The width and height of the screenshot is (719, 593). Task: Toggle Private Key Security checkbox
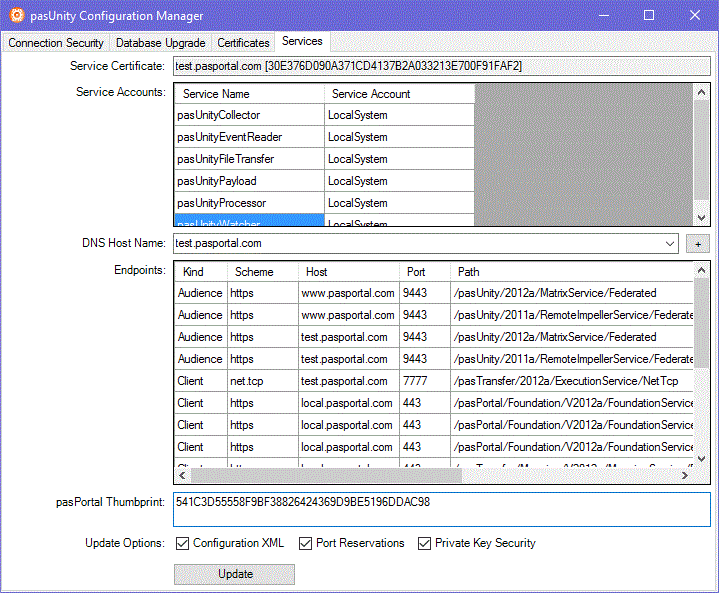[424, 543]
